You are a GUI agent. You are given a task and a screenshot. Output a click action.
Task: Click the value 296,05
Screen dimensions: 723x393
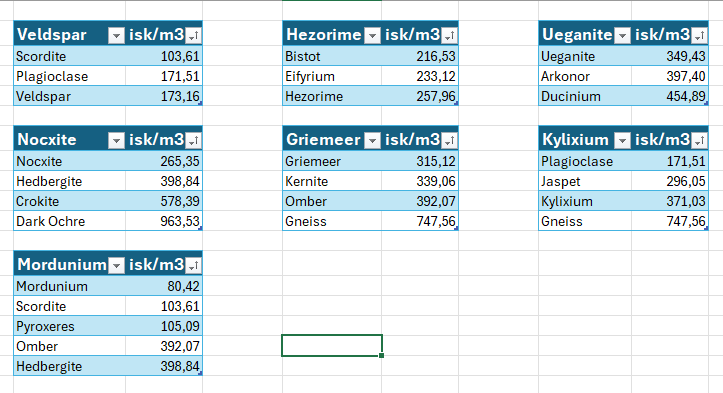pos(670,181)
